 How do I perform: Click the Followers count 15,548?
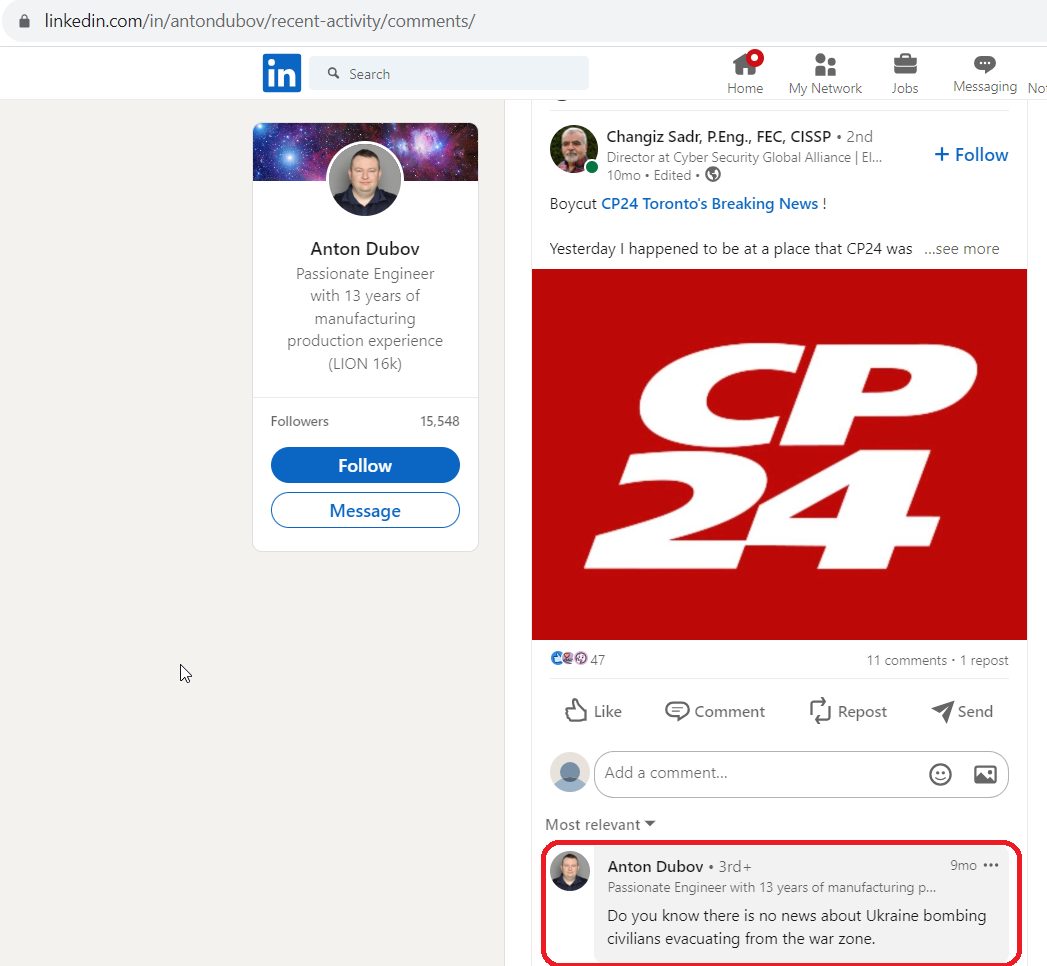pos(439,421)
